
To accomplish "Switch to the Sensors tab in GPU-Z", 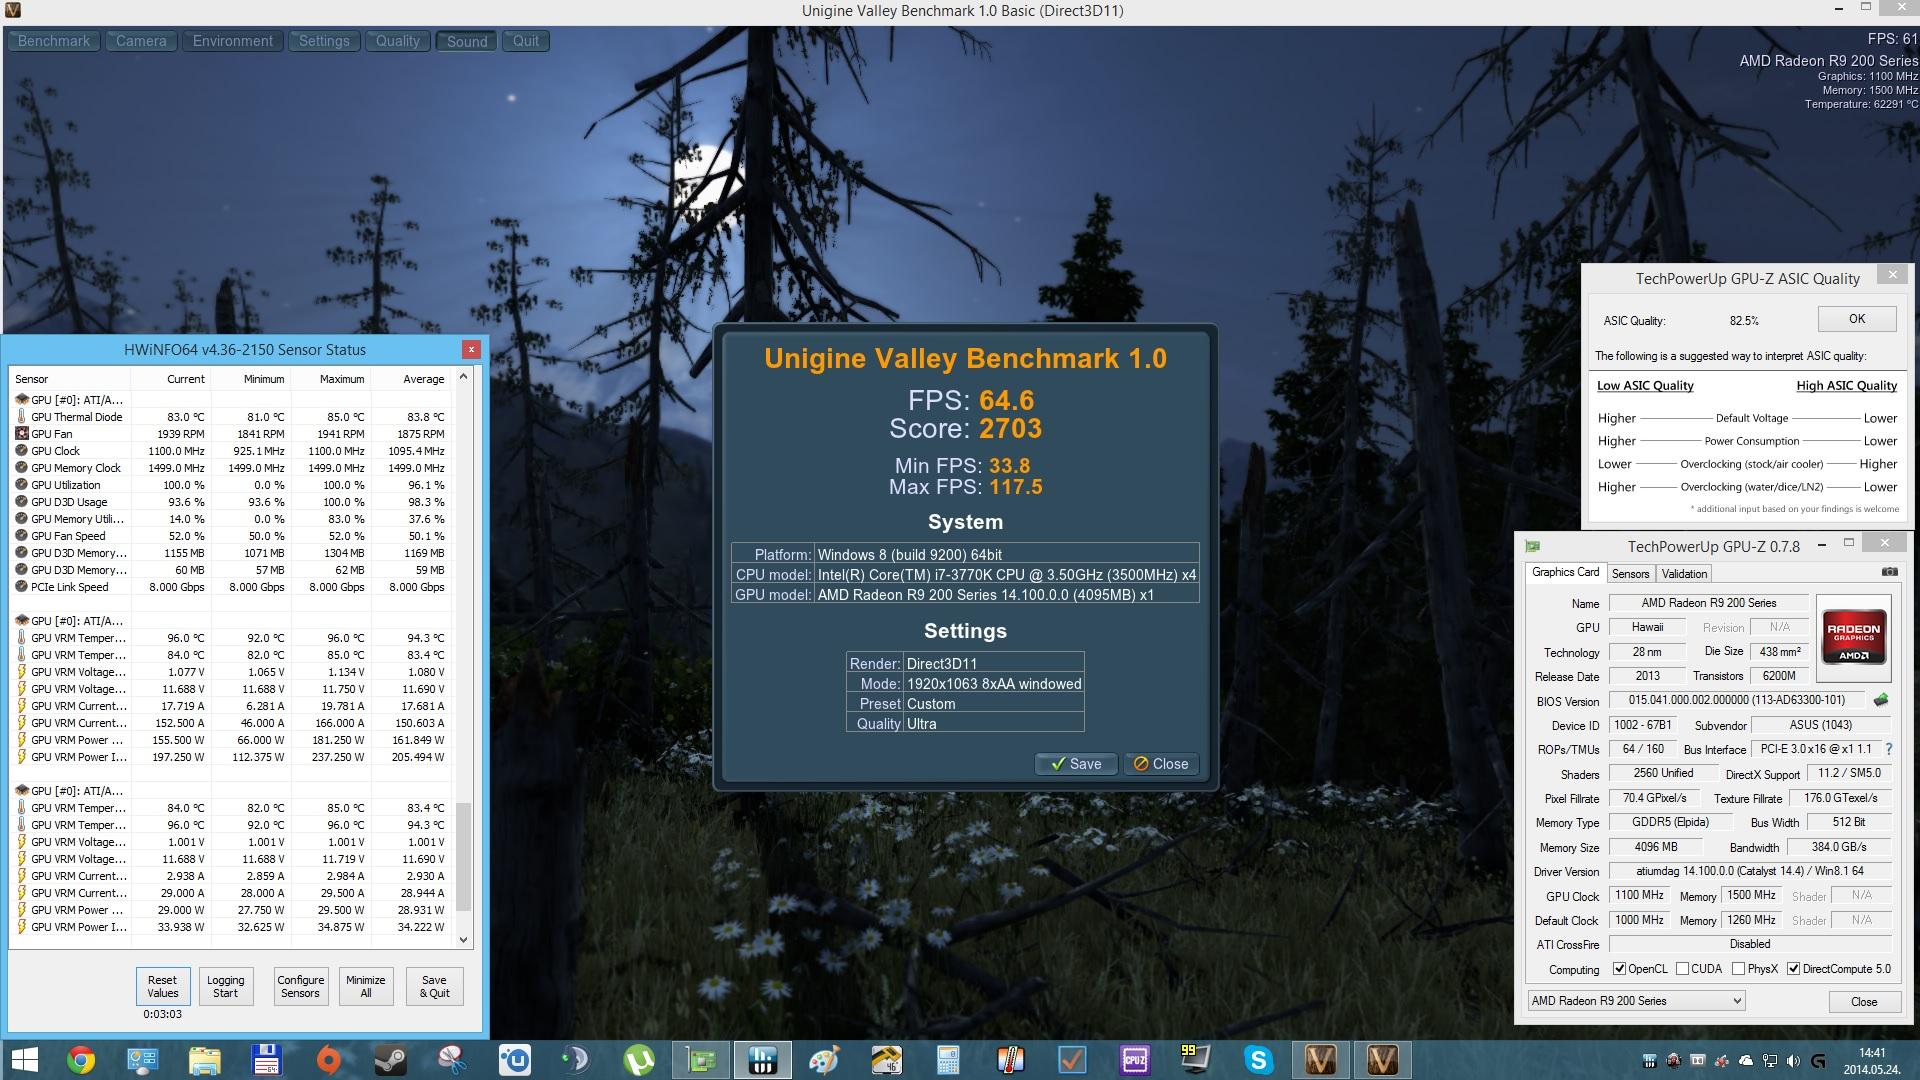I will click(x=1630, y=574).
